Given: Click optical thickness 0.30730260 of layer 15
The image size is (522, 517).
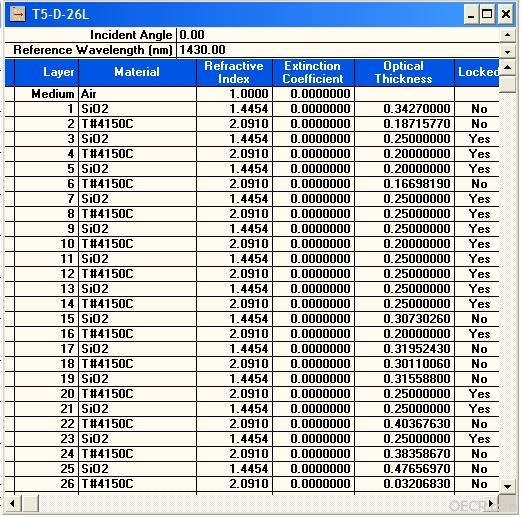Looking at the screenshot, I should (x=404, y=319).
